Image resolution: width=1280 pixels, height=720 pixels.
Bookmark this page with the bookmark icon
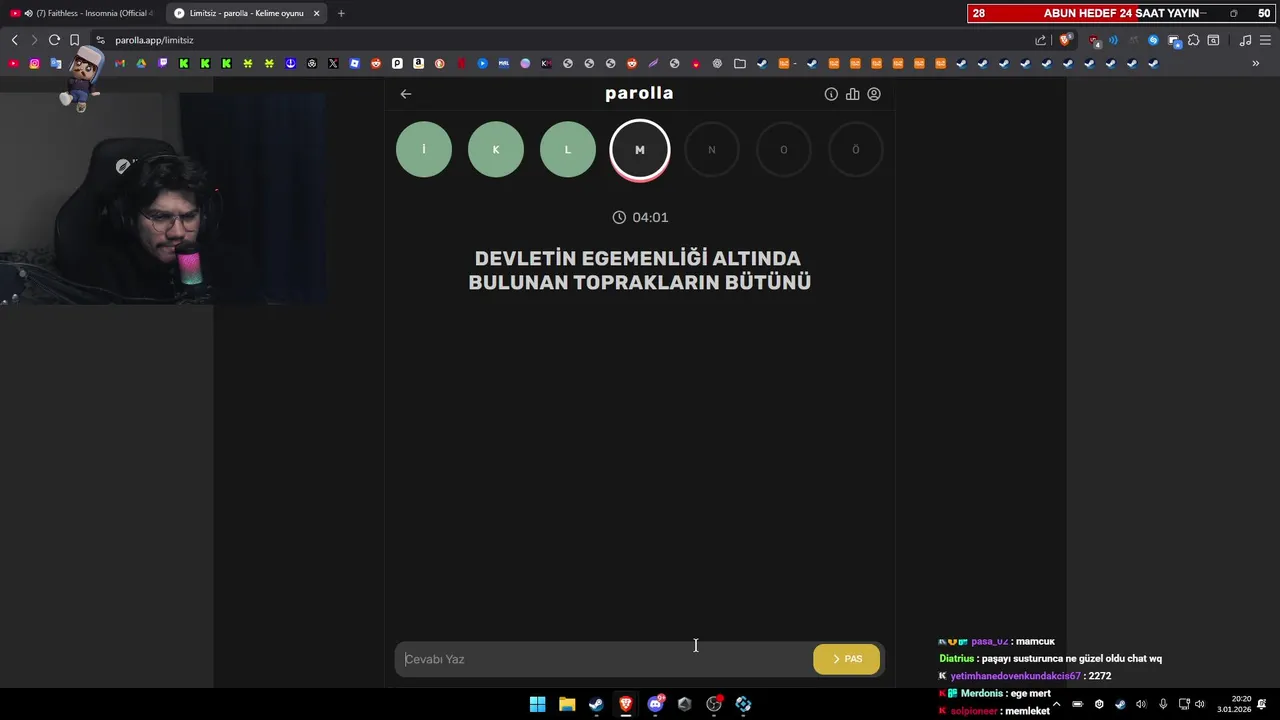(x=74, y=40)
